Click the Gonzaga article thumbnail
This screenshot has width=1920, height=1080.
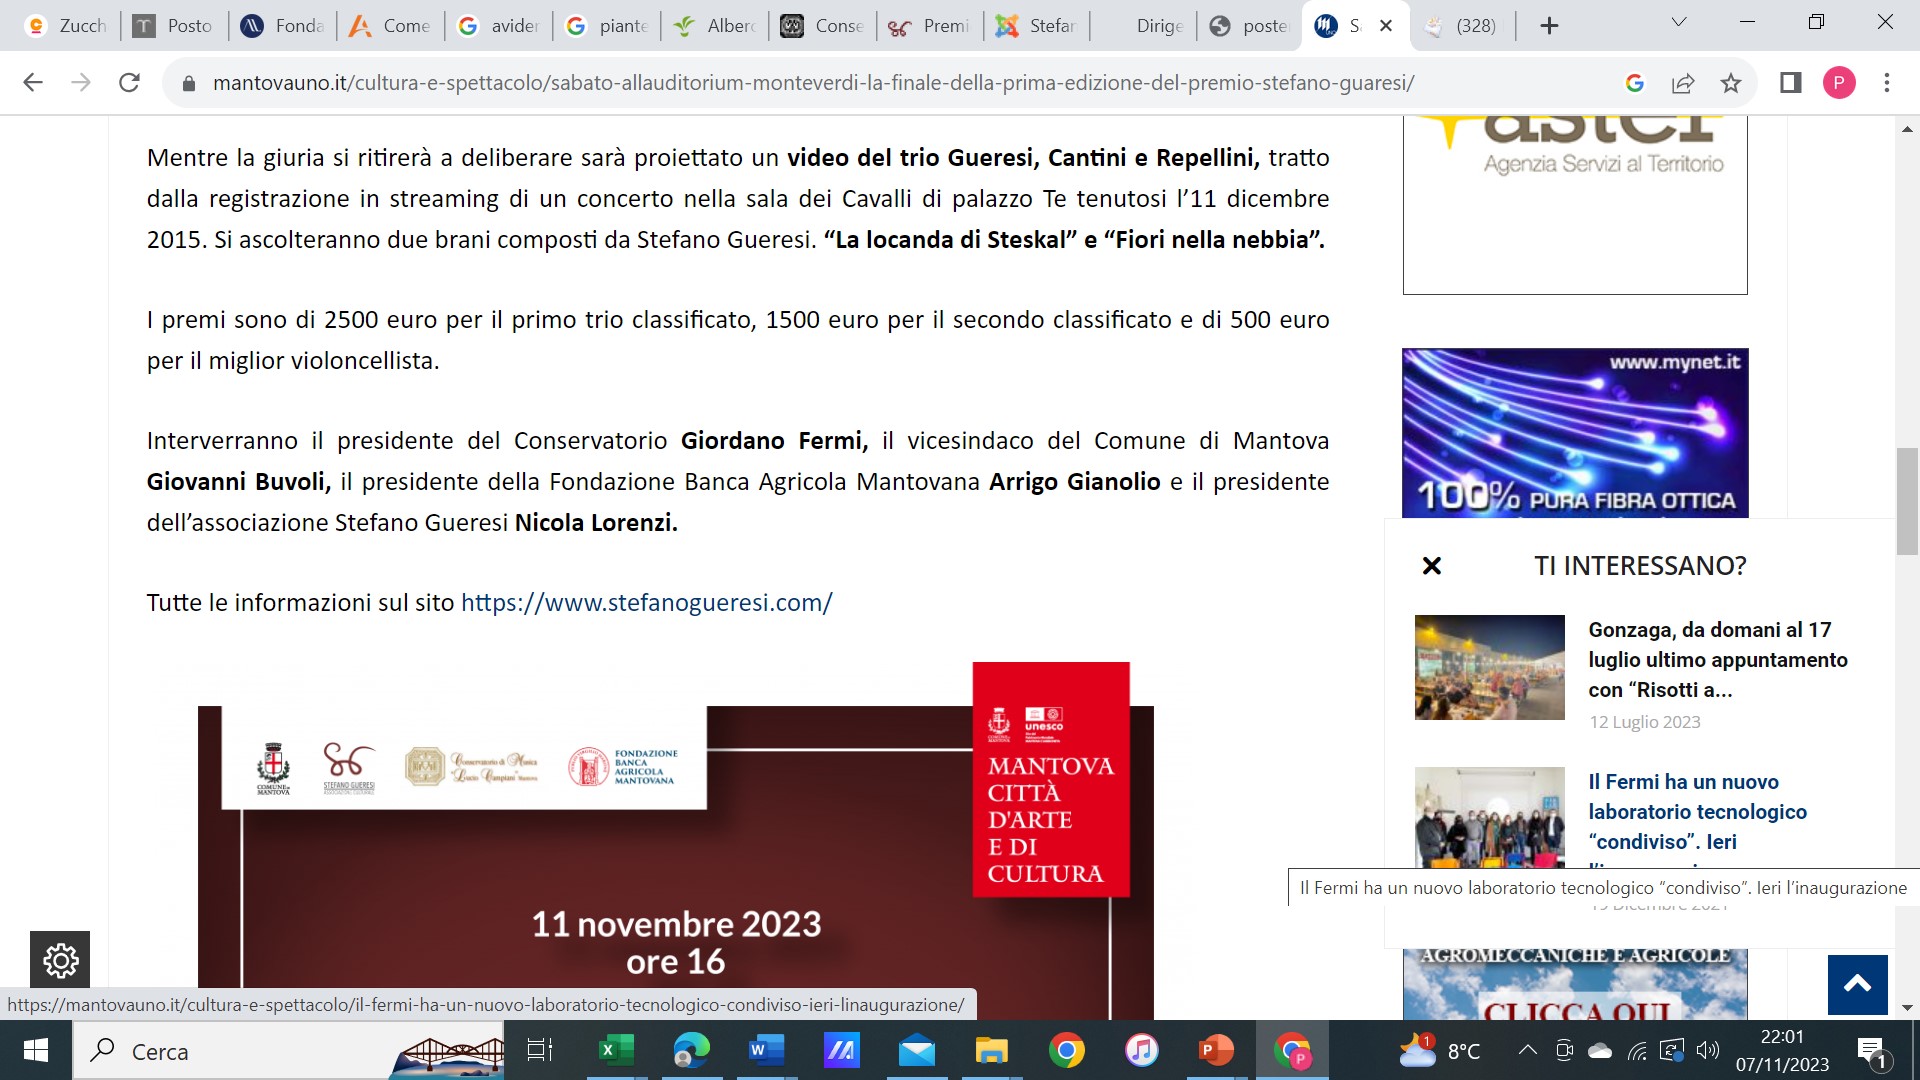tap(1489, 667)
